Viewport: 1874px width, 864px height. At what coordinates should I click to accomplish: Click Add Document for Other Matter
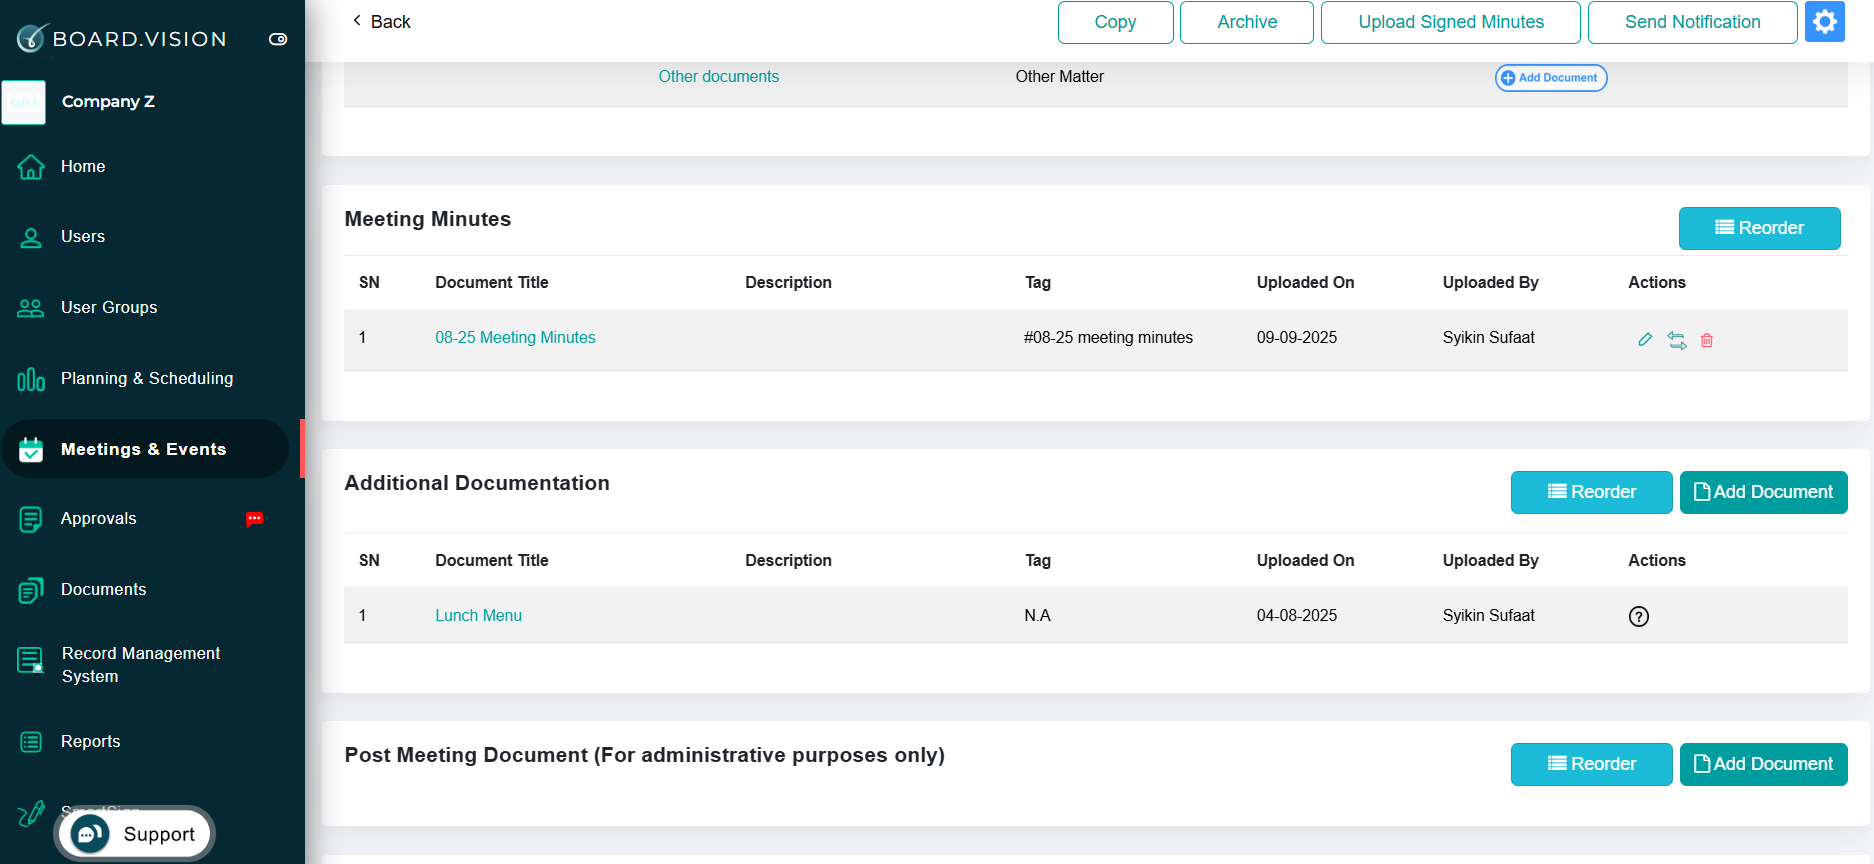pos(1551,78)
